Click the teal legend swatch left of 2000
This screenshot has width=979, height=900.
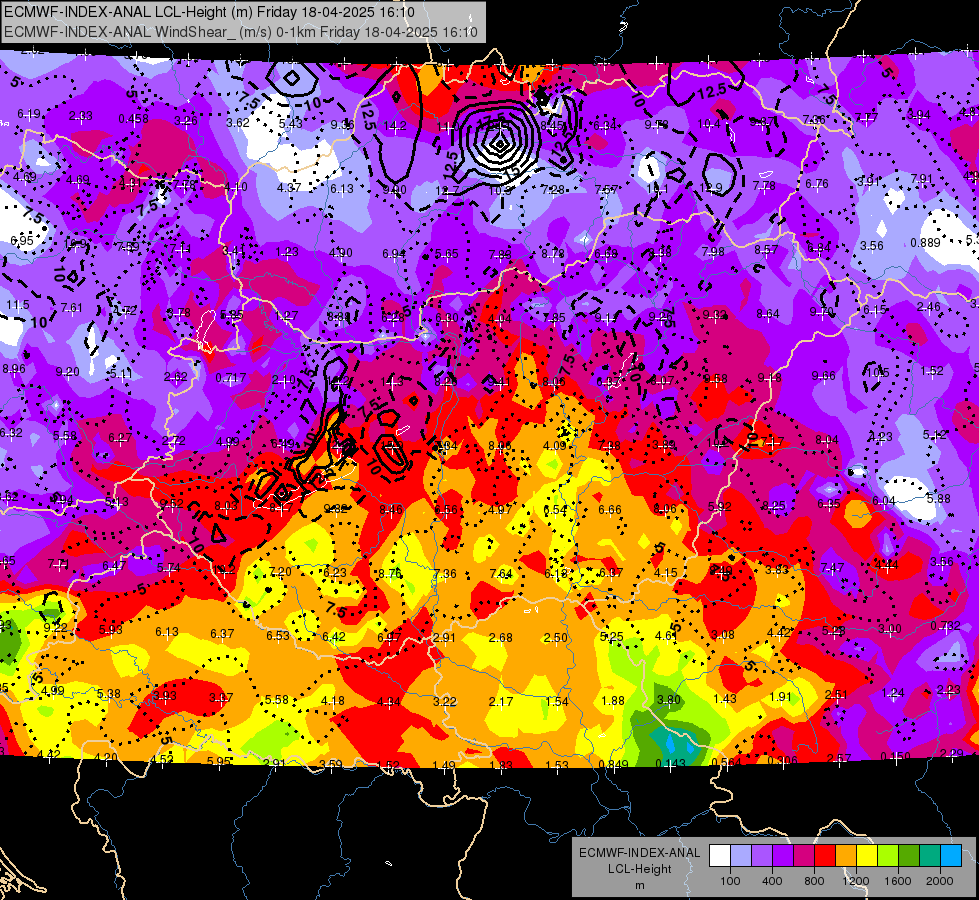tap(930, 856)
